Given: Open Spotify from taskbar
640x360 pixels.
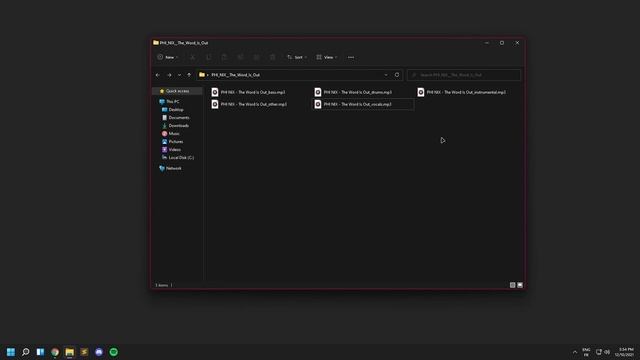Looking at the screenshot, I should 114,352.
